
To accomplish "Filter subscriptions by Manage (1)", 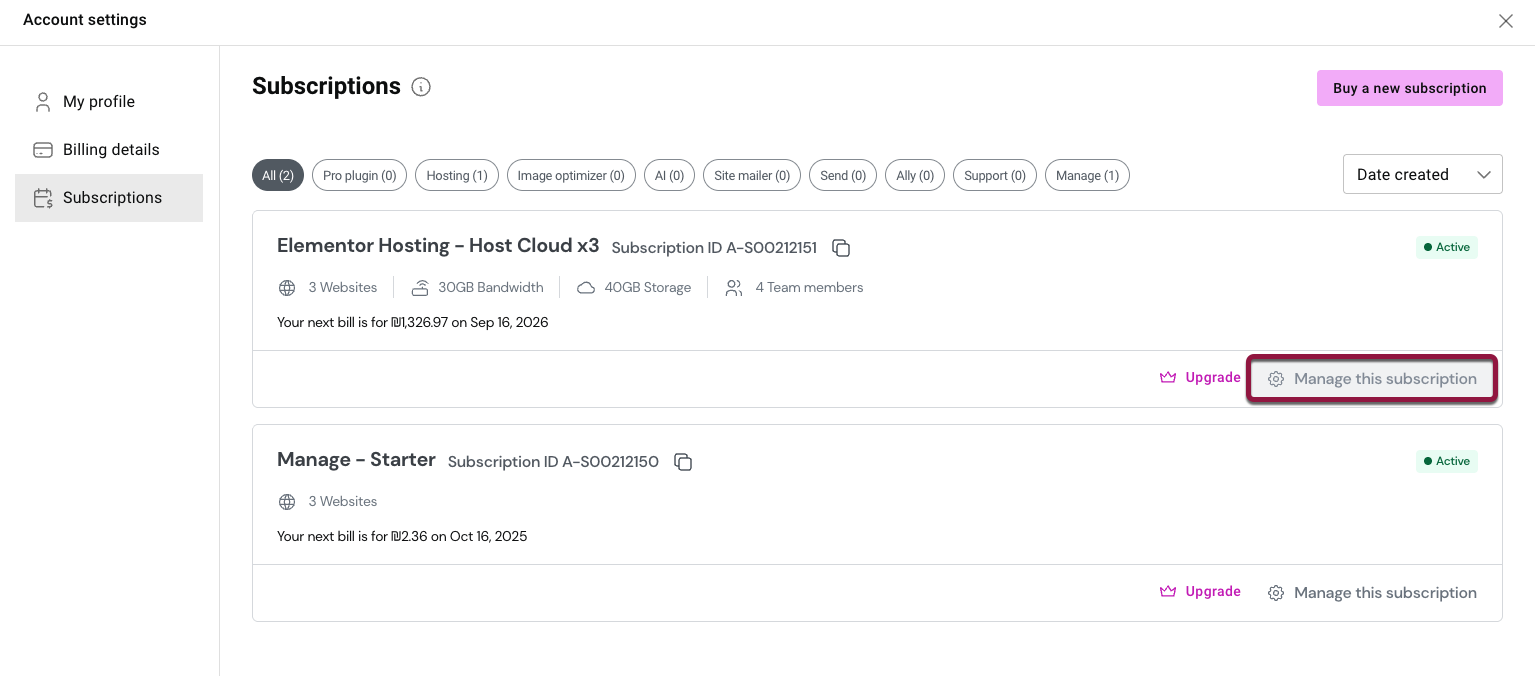I will point(1087,175).
